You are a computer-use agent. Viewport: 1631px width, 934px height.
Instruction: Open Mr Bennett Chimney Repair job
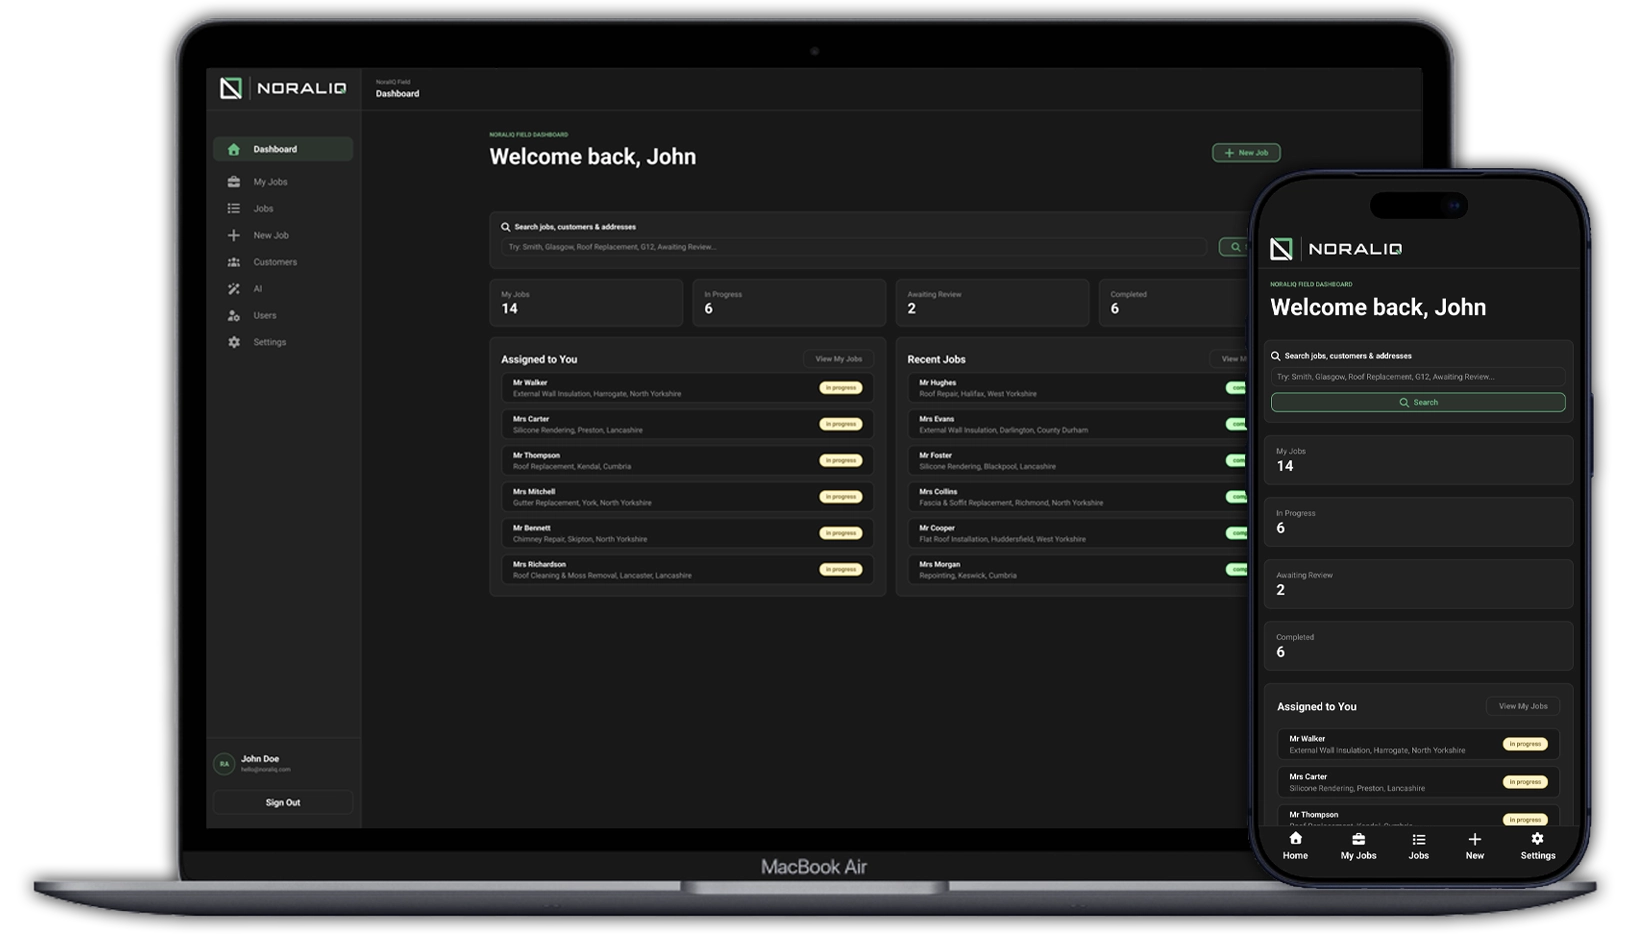[688, 533]
